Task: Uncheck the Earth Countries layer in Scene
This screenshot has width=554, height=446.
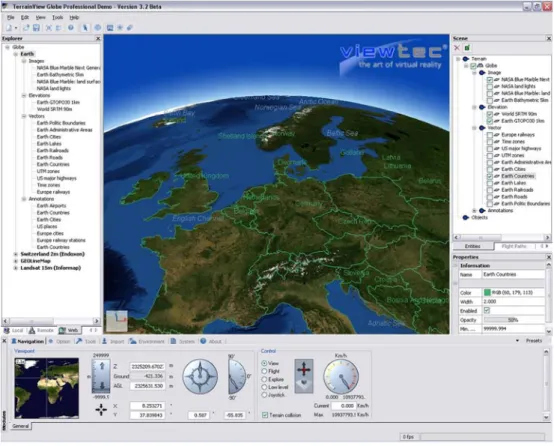Action: (x=490, y=176)
